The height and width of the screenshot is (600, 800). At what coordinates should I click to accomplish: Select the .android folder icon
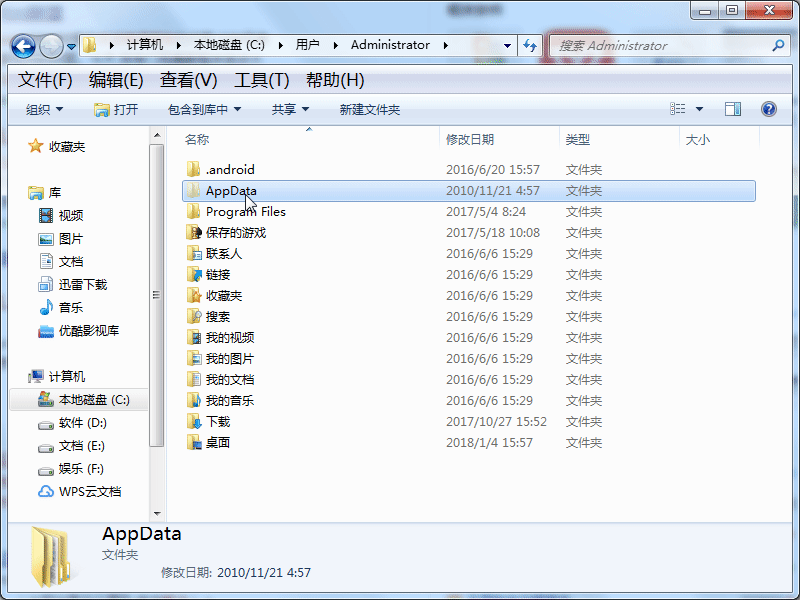coord(193,169)
